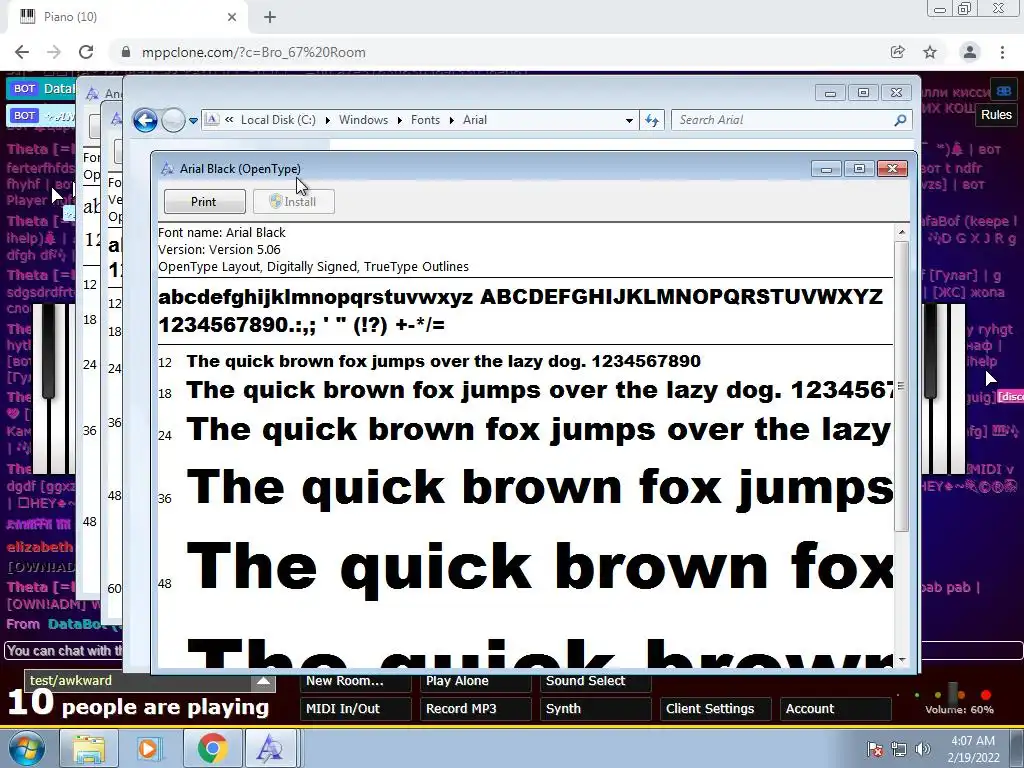Open recent locations dropdown beside forward arrow
1024x768 pixels.
(x=193, y=121)
